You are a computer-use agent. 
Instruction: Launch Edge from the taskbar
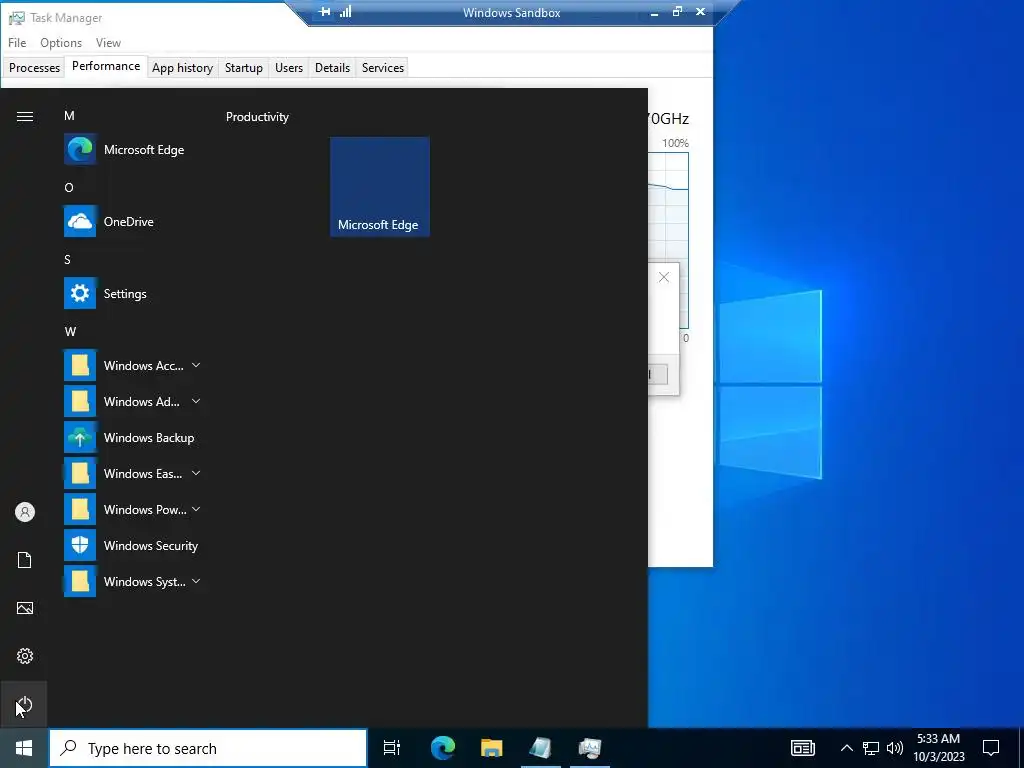coord(443,748)
